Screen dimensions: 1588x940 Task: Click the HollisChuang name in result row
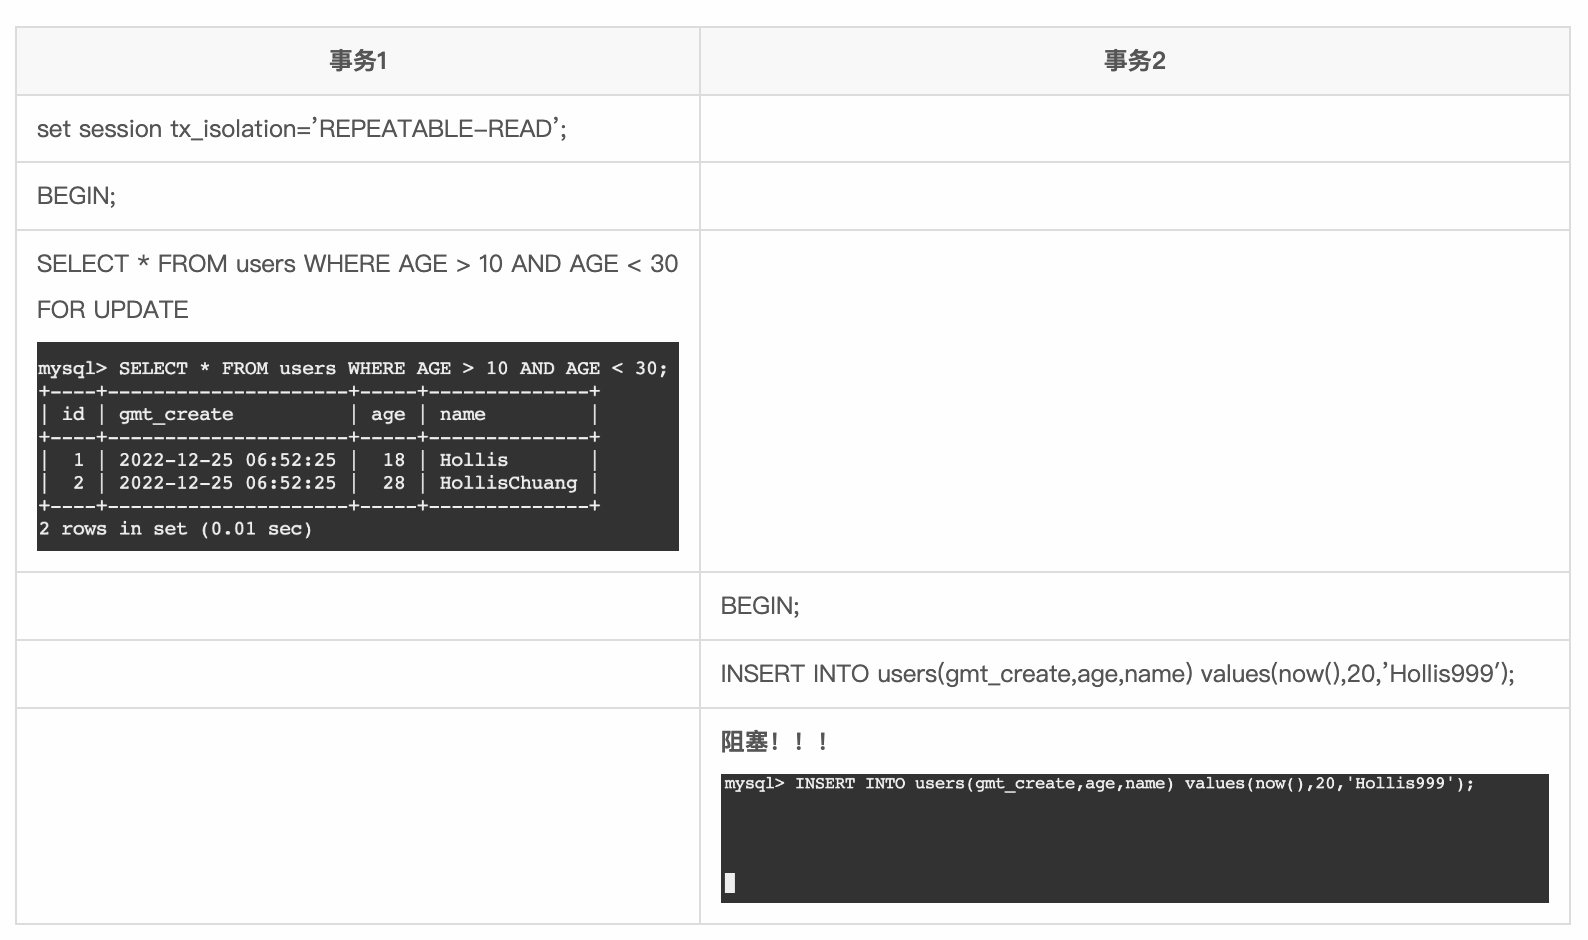click(508, 483)
